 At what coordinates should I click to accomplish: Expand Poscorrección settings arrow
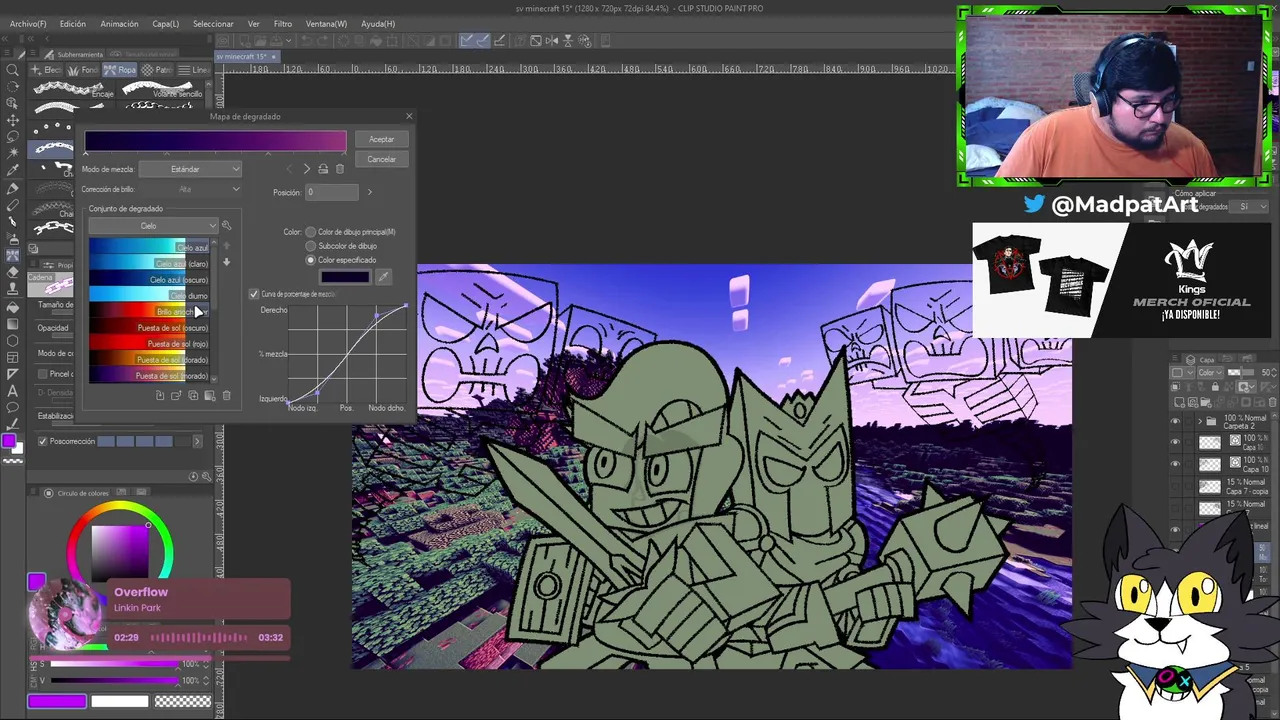[197, 441]
